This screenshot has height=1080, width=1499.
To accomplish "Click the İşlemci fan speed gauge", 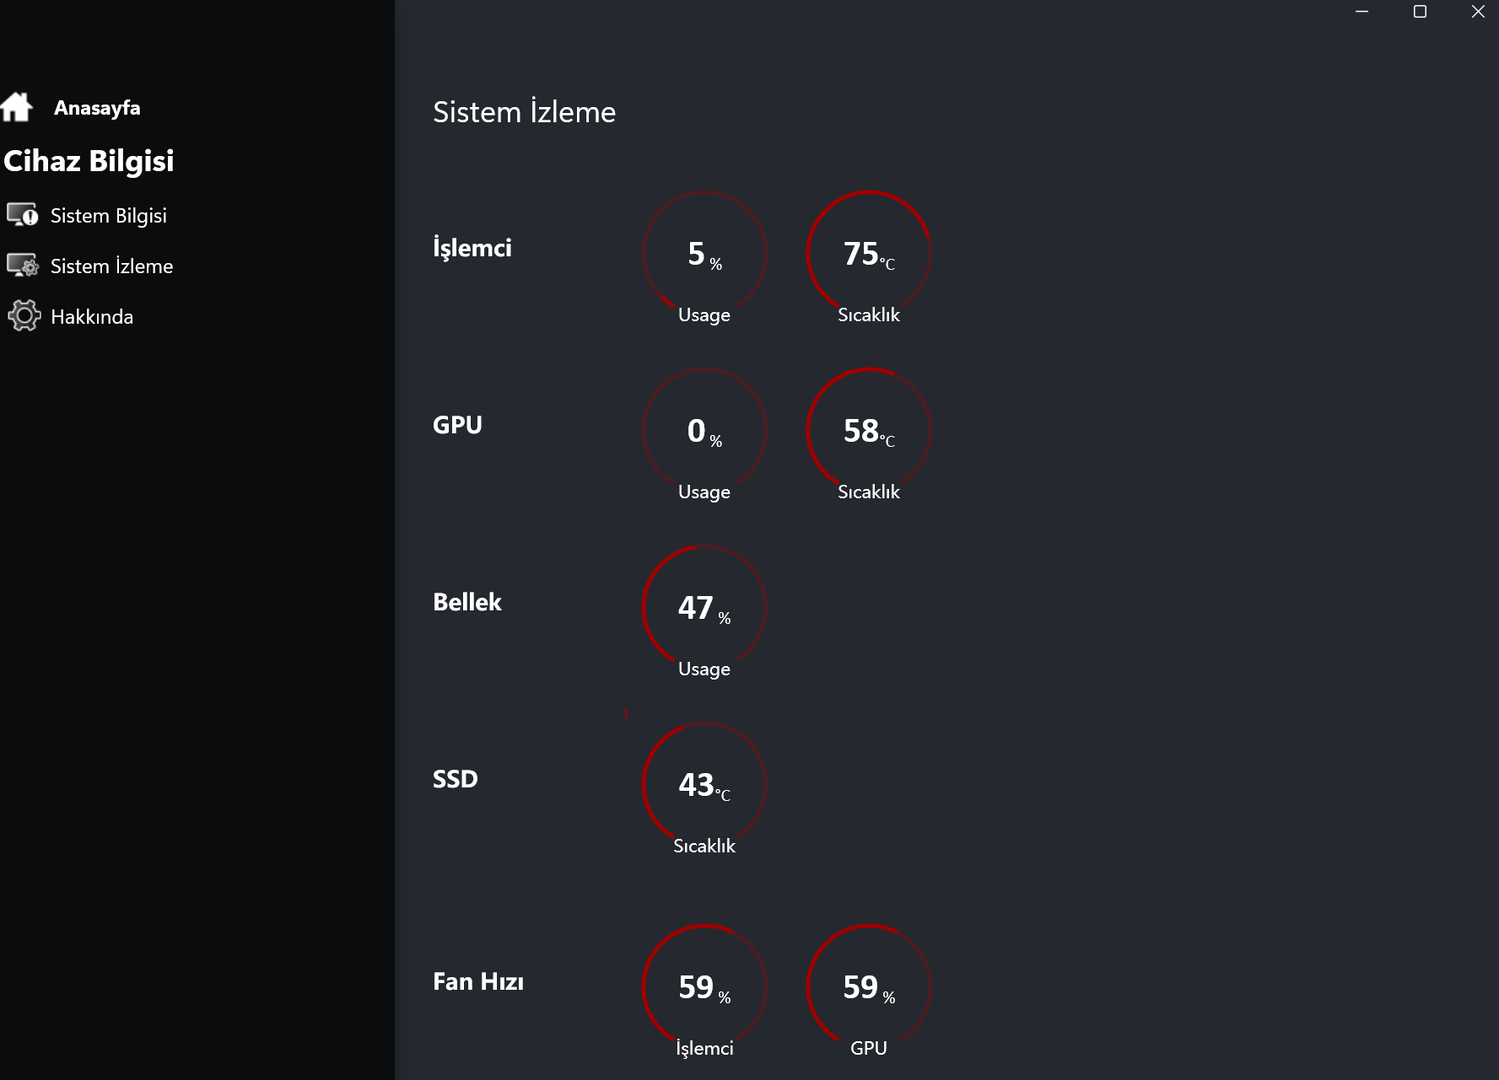I will [704, 986].
